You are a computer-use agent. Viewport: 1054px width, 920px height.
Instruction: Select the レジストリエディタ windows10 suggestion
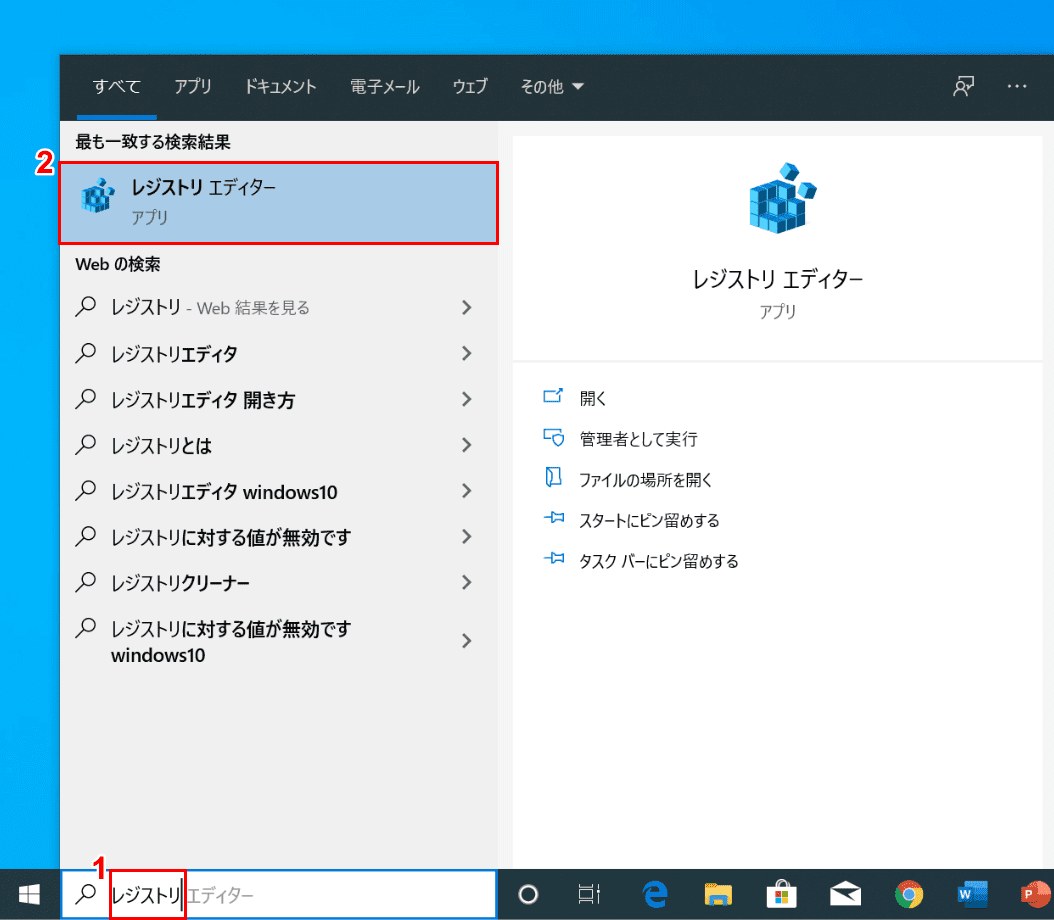click(279, 491)
